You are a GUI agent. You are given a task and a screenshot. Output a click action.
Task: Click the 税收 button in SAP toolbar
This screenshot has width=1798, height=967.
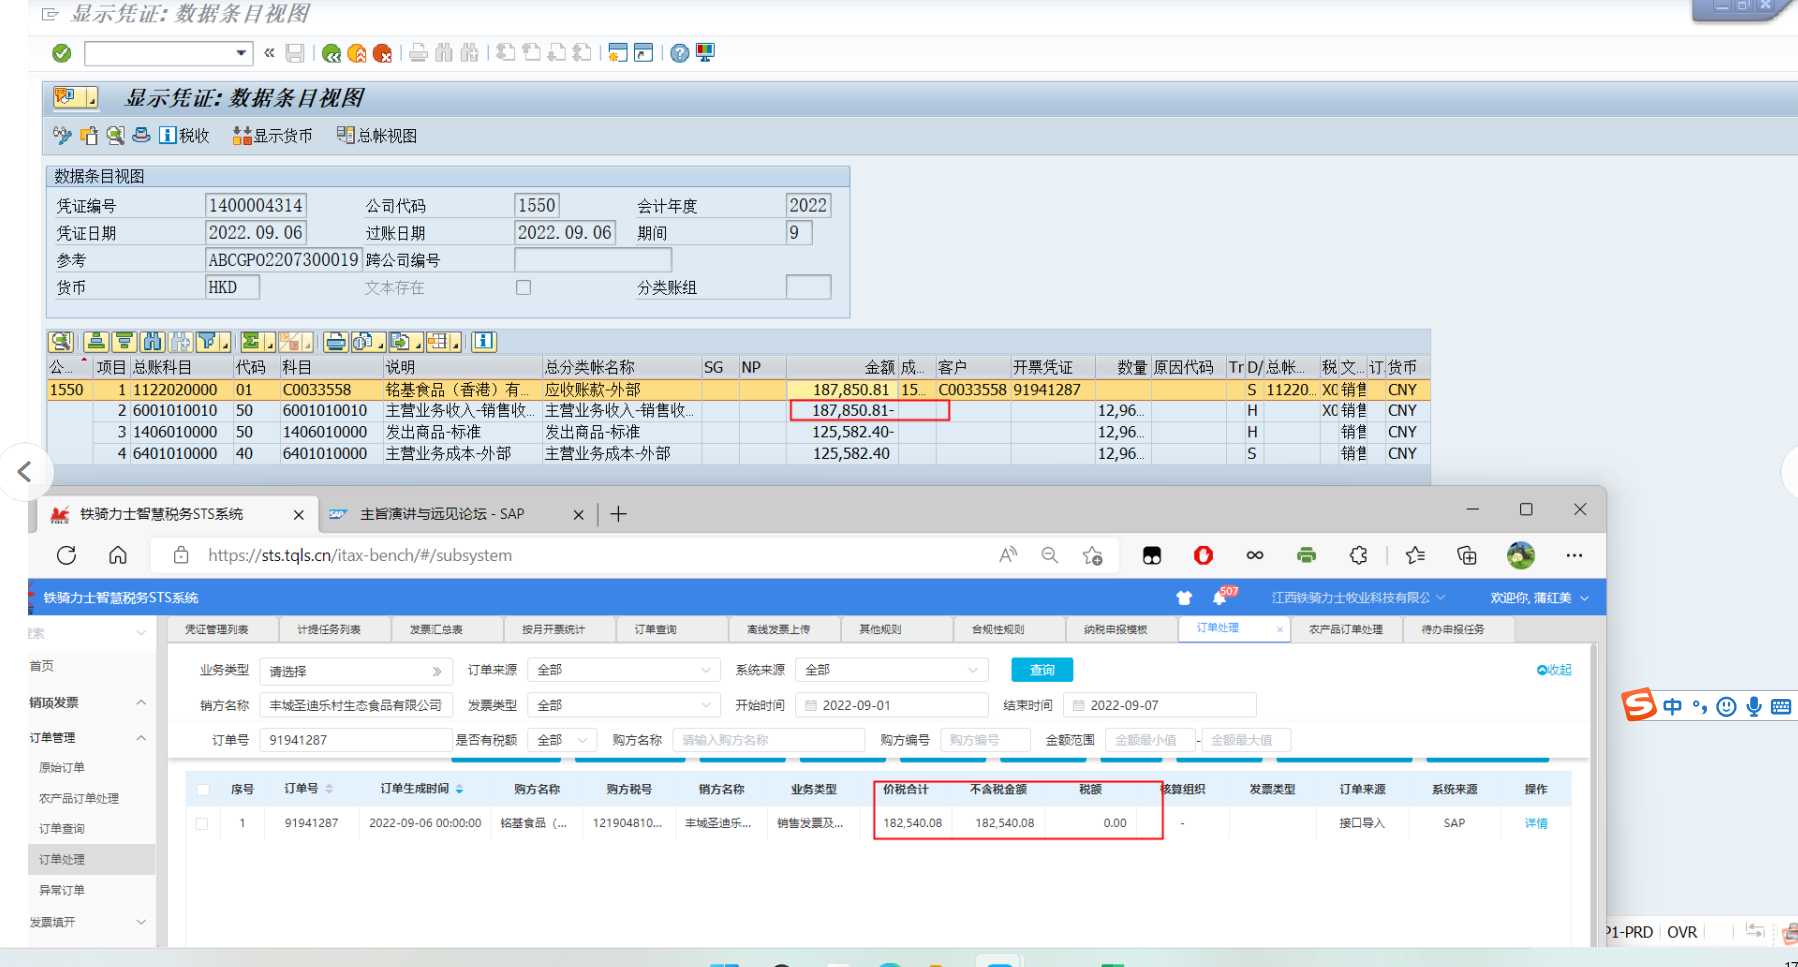click(185, 135)
